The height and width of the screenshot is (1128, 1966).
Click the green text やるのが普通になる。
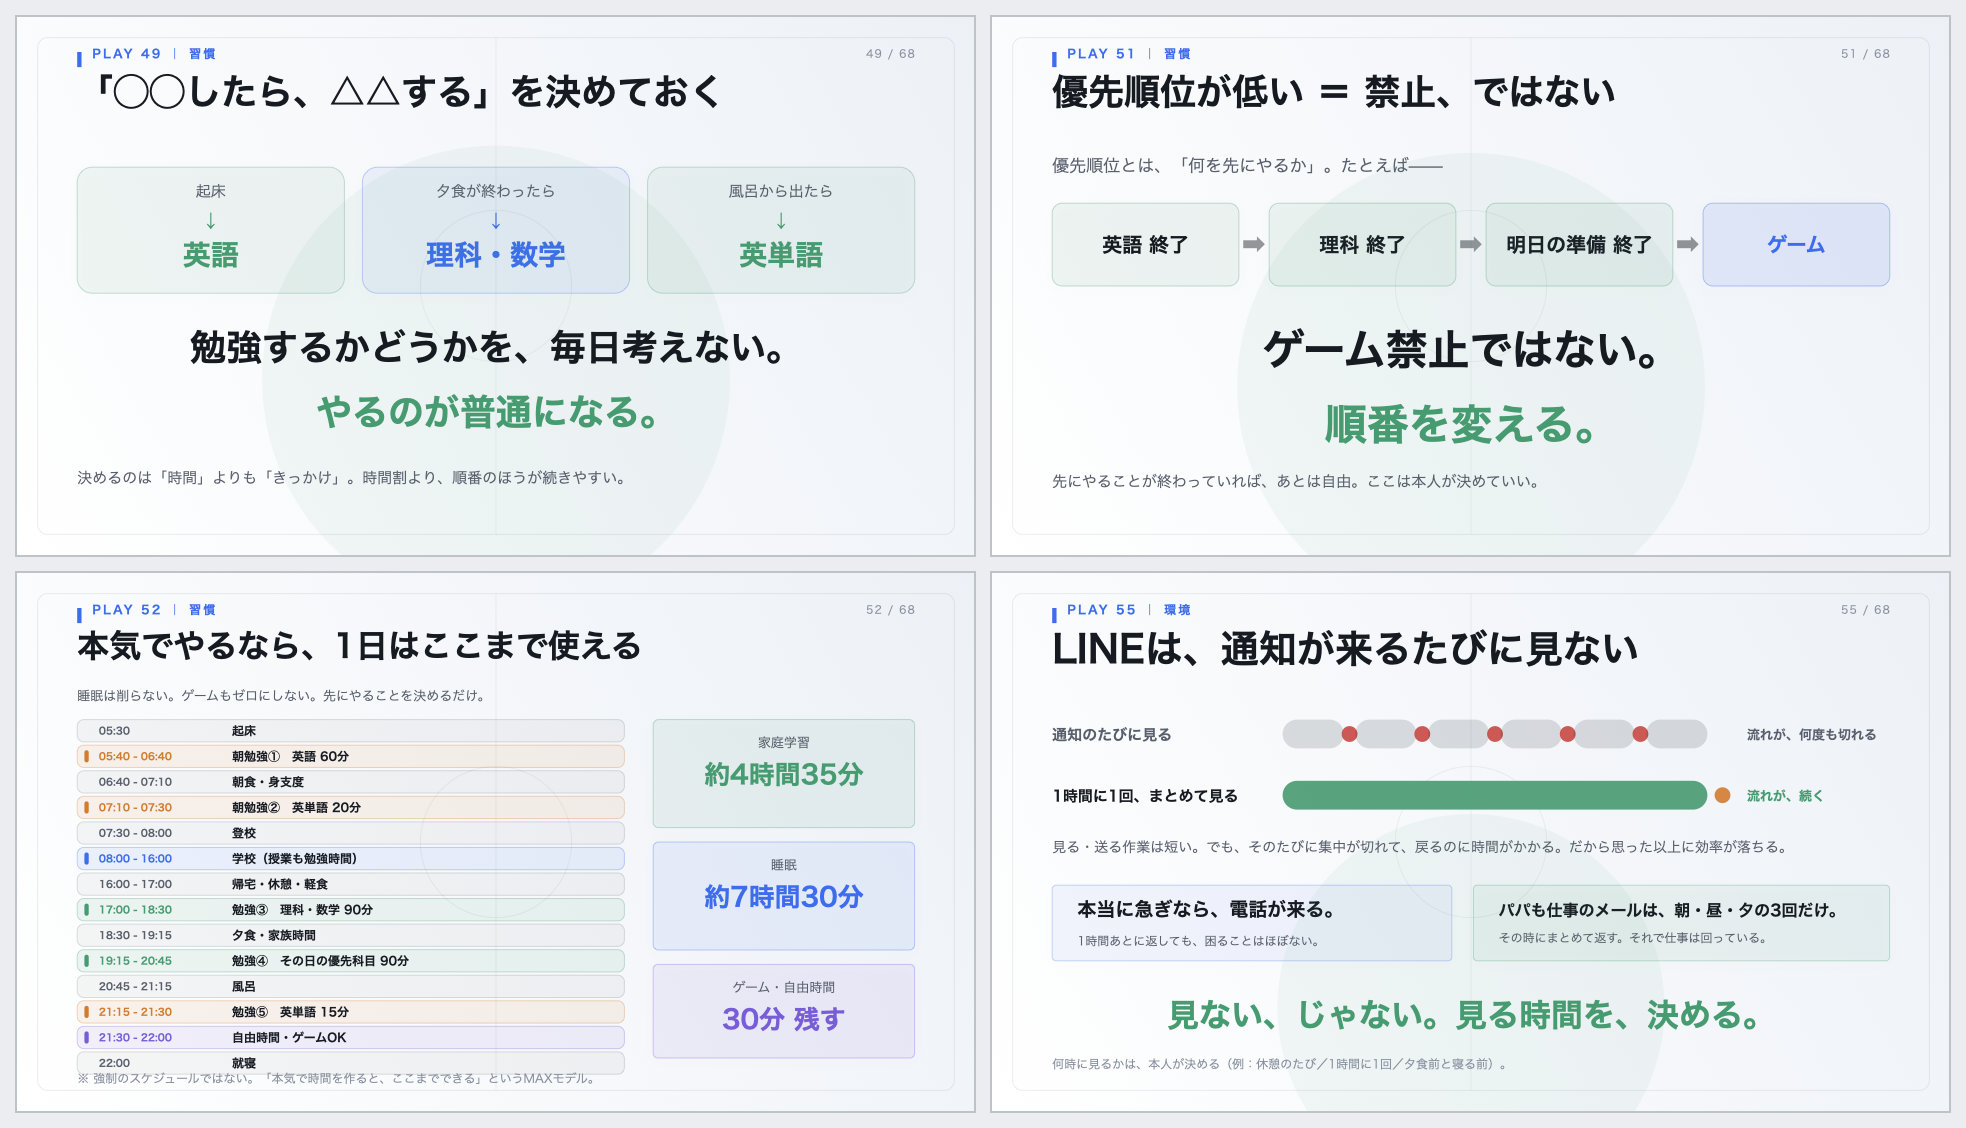pos(488,412)
